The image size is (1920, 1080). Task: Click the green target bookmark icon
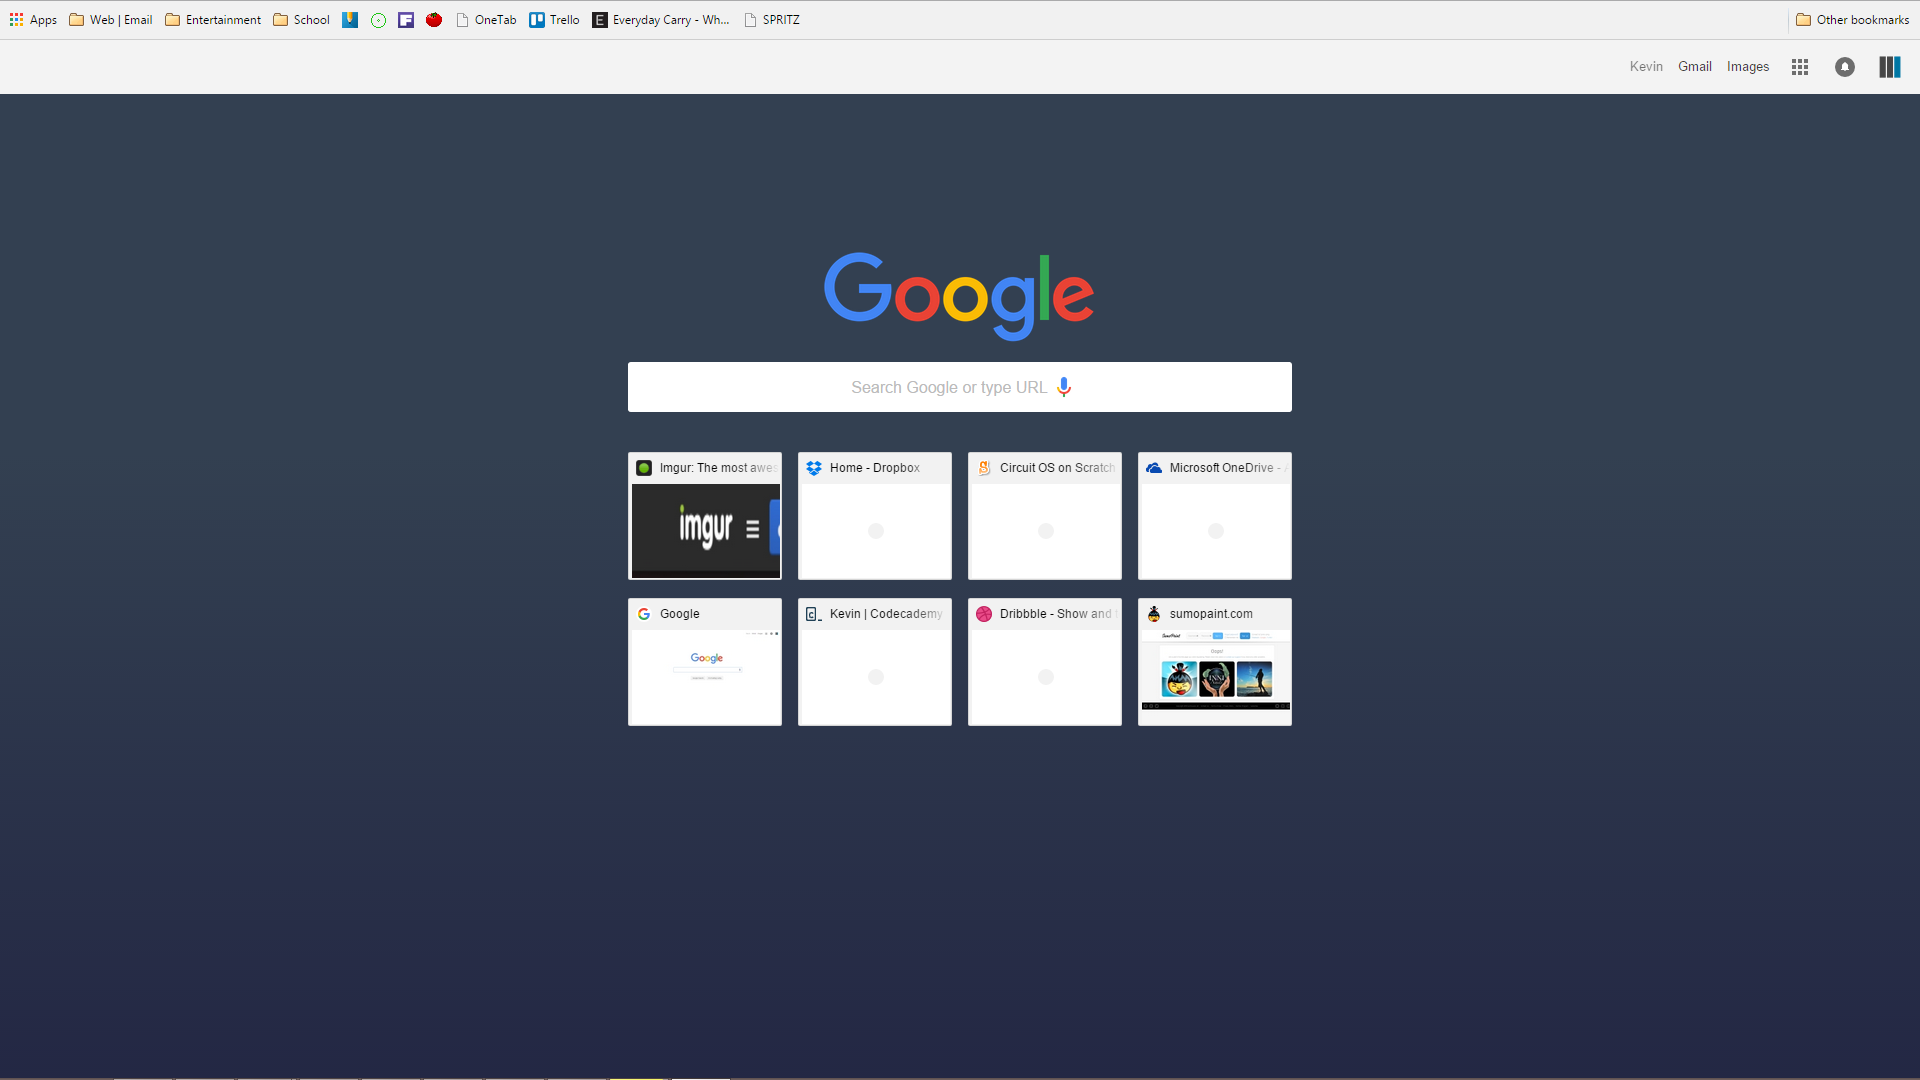click(378, 19)
